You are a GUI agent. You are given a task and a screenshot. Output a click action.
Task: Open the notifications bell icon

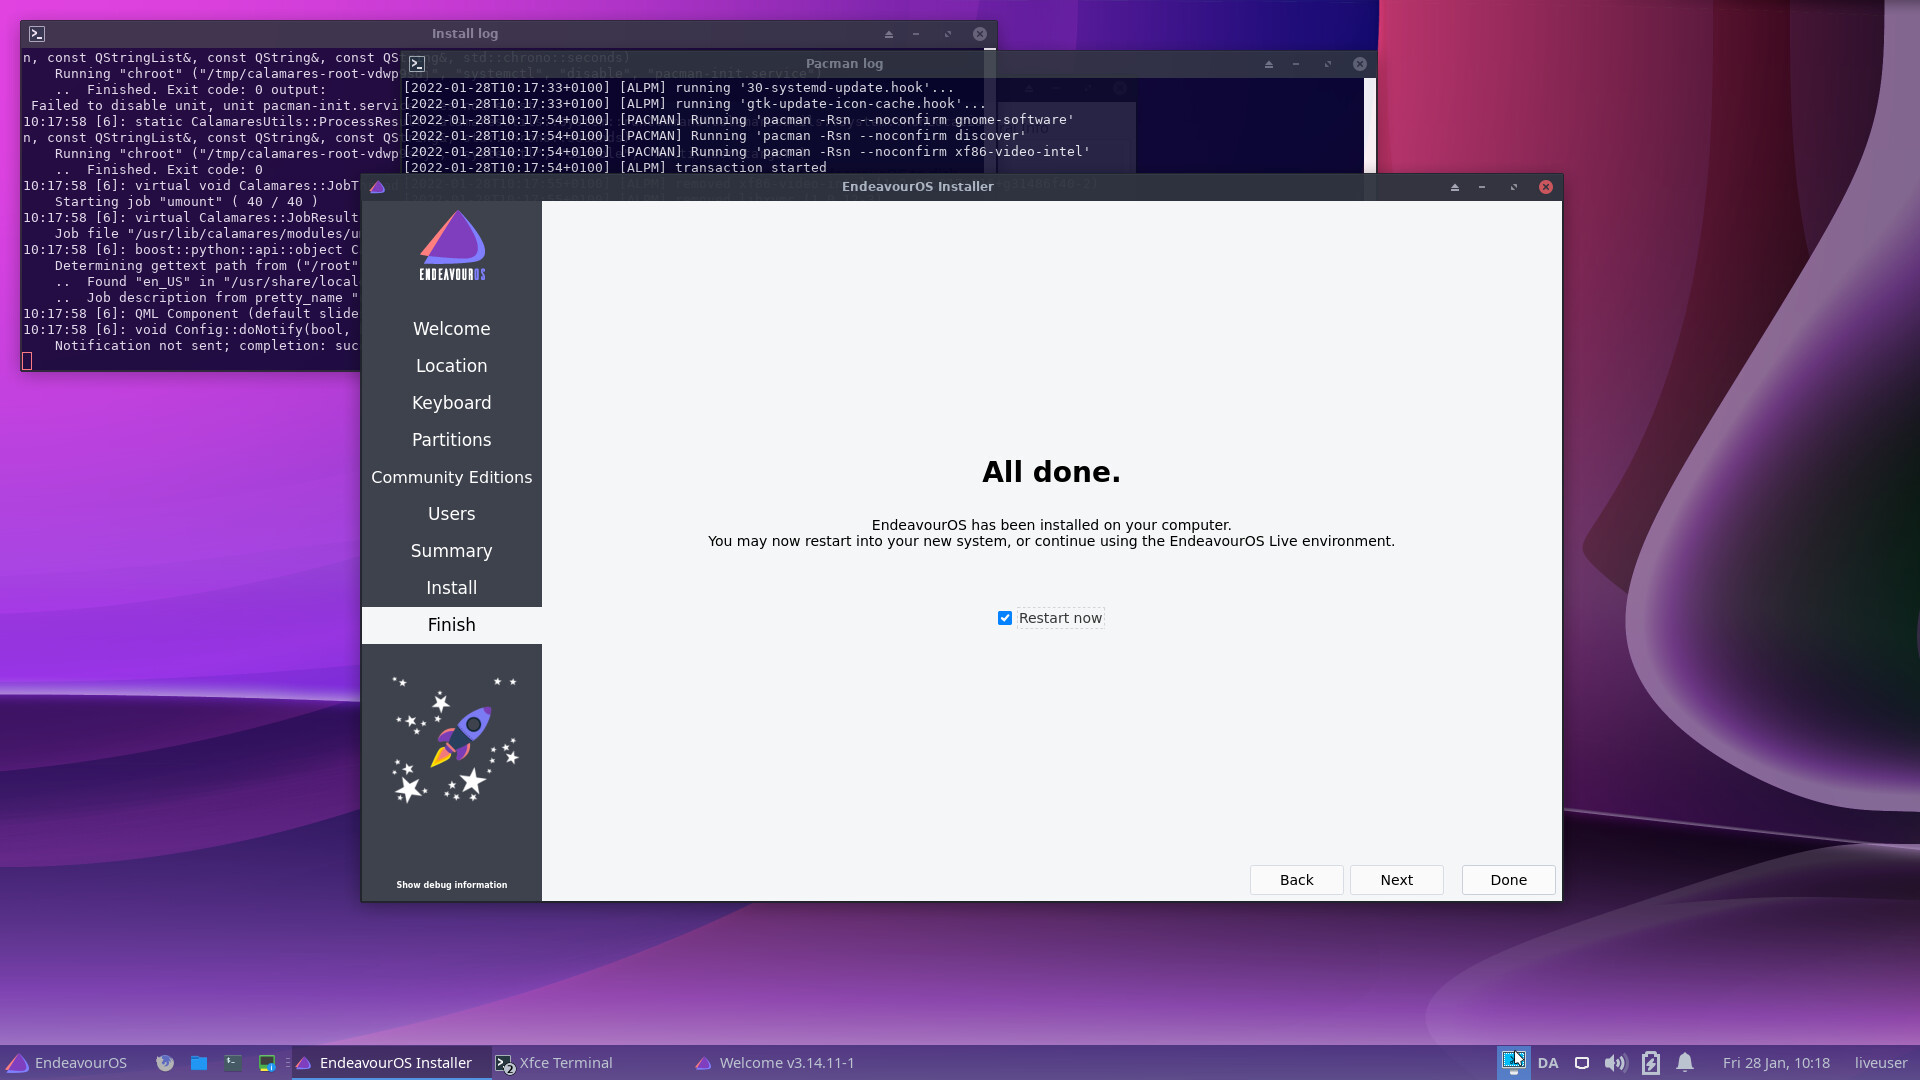click(x=1685, y=1062)
